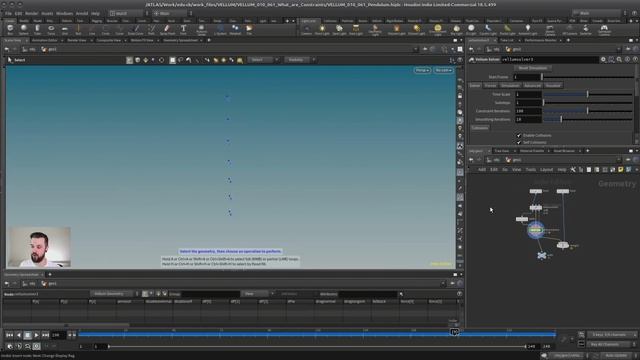Select the Grid shelf tool

click(64, 29)
